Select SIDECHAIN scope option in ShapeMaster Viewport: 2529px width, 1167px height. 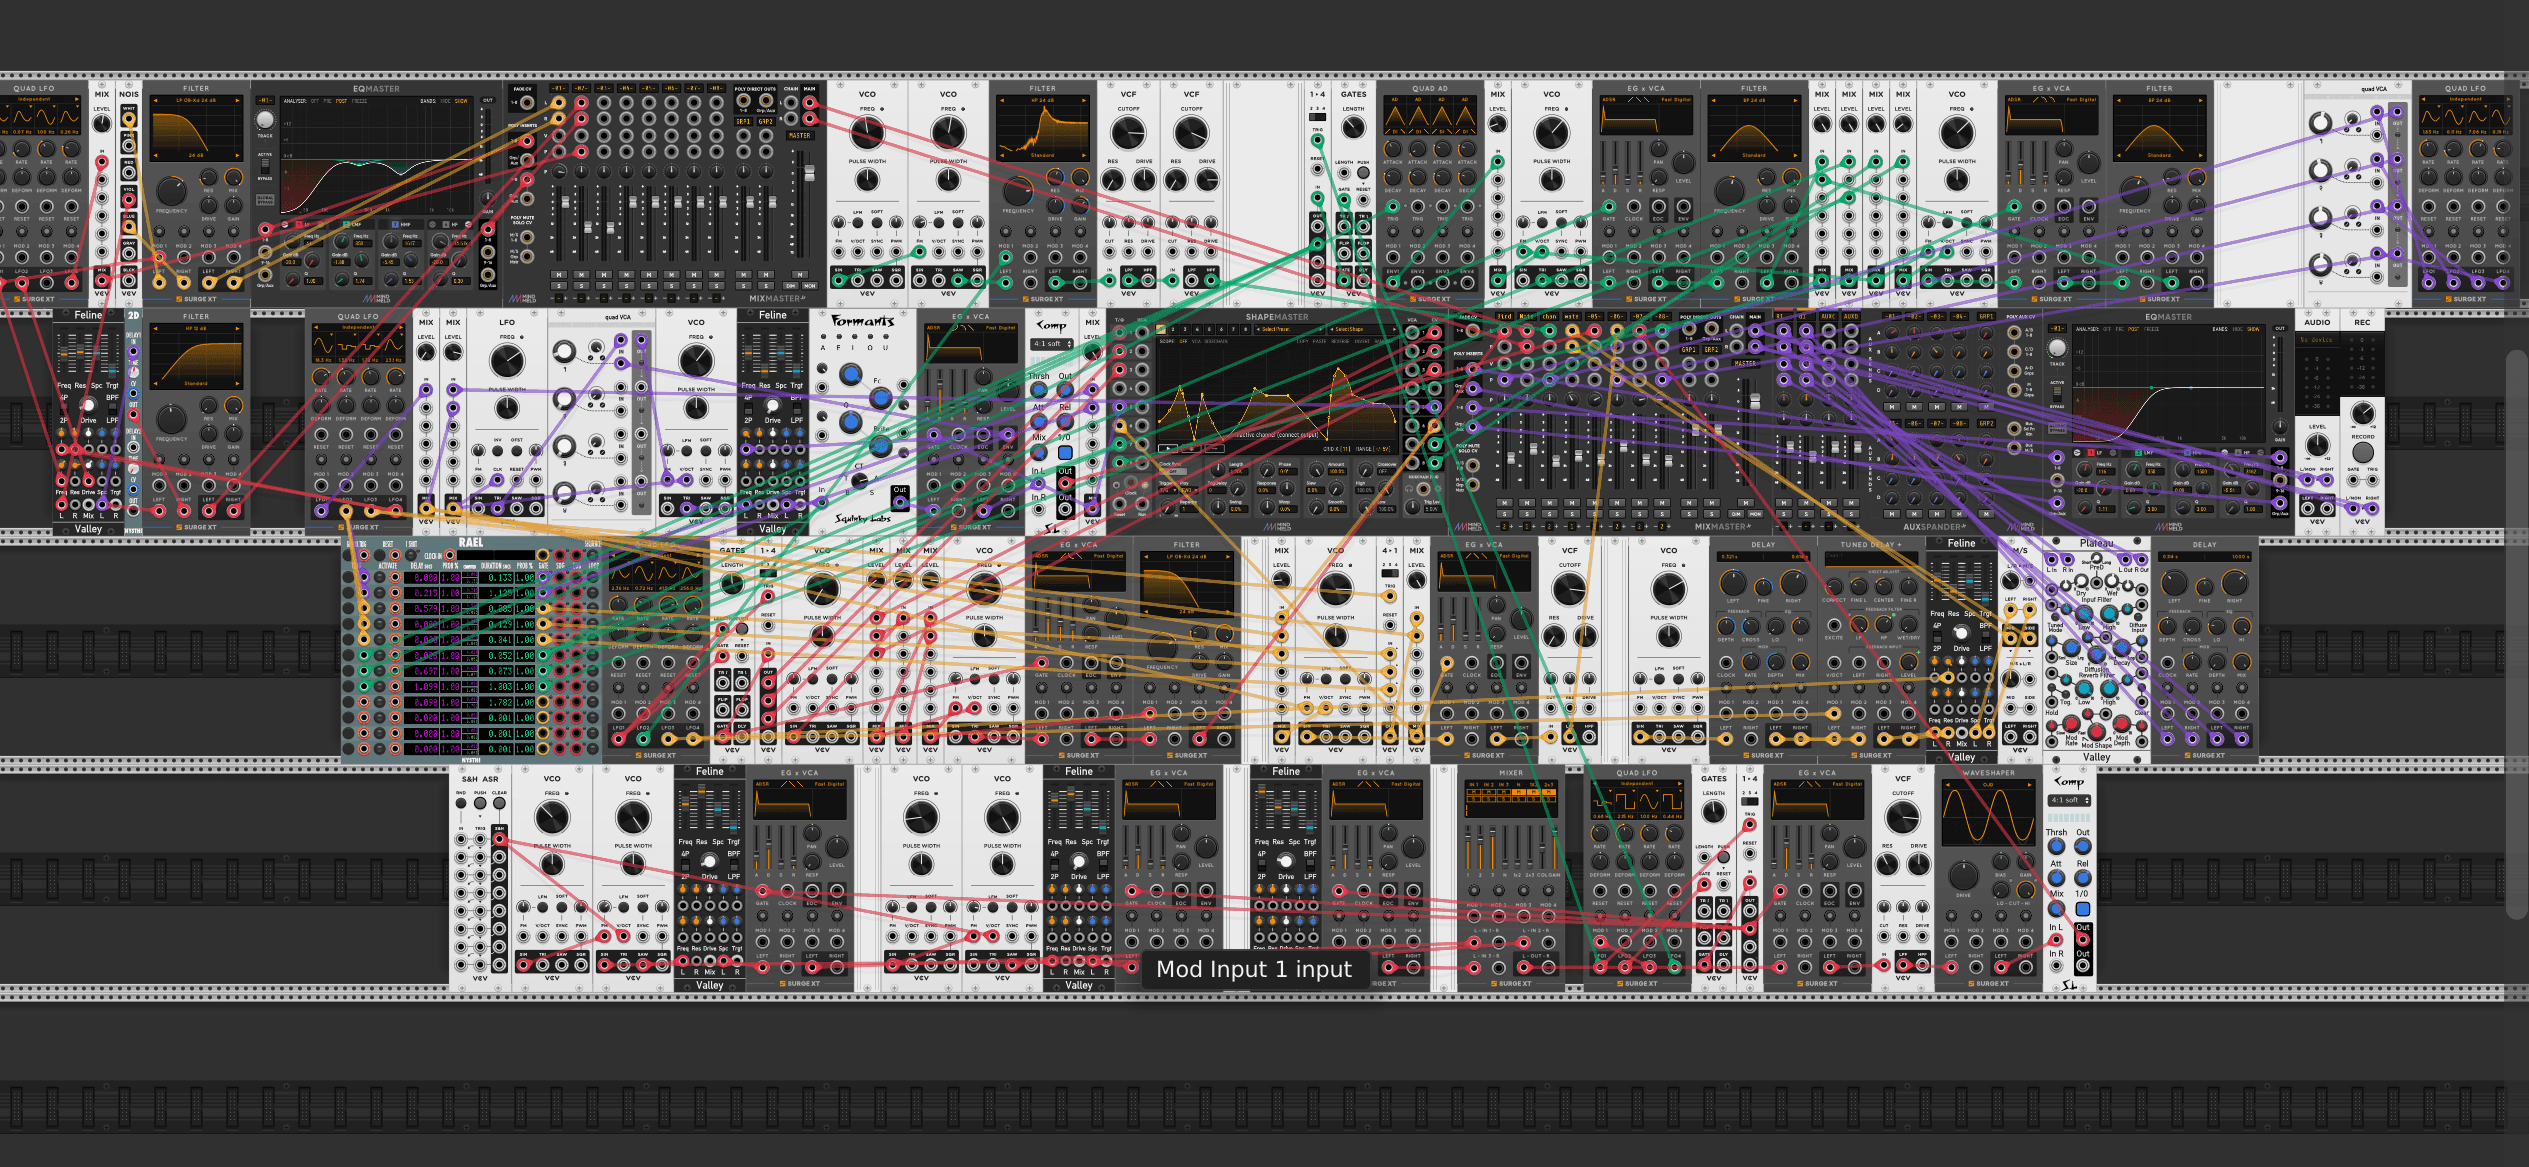coord(1216,341)
